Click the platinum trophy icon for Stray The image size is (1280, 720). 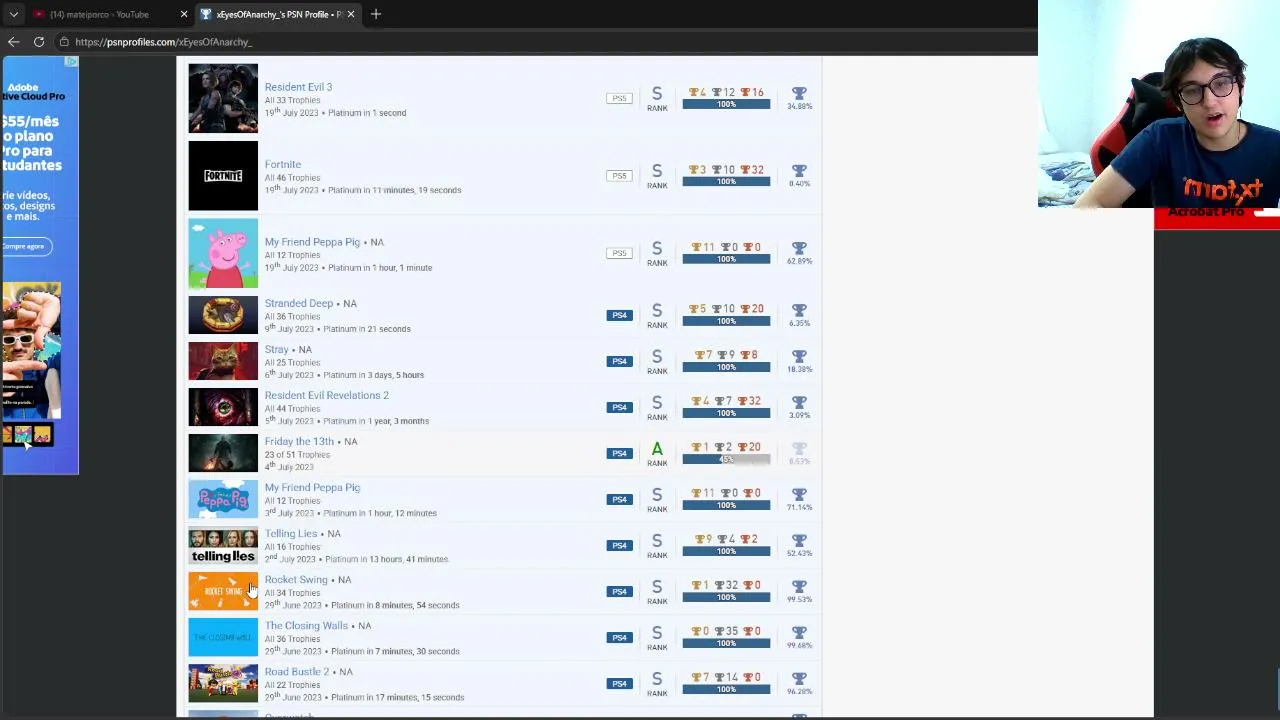799,356
